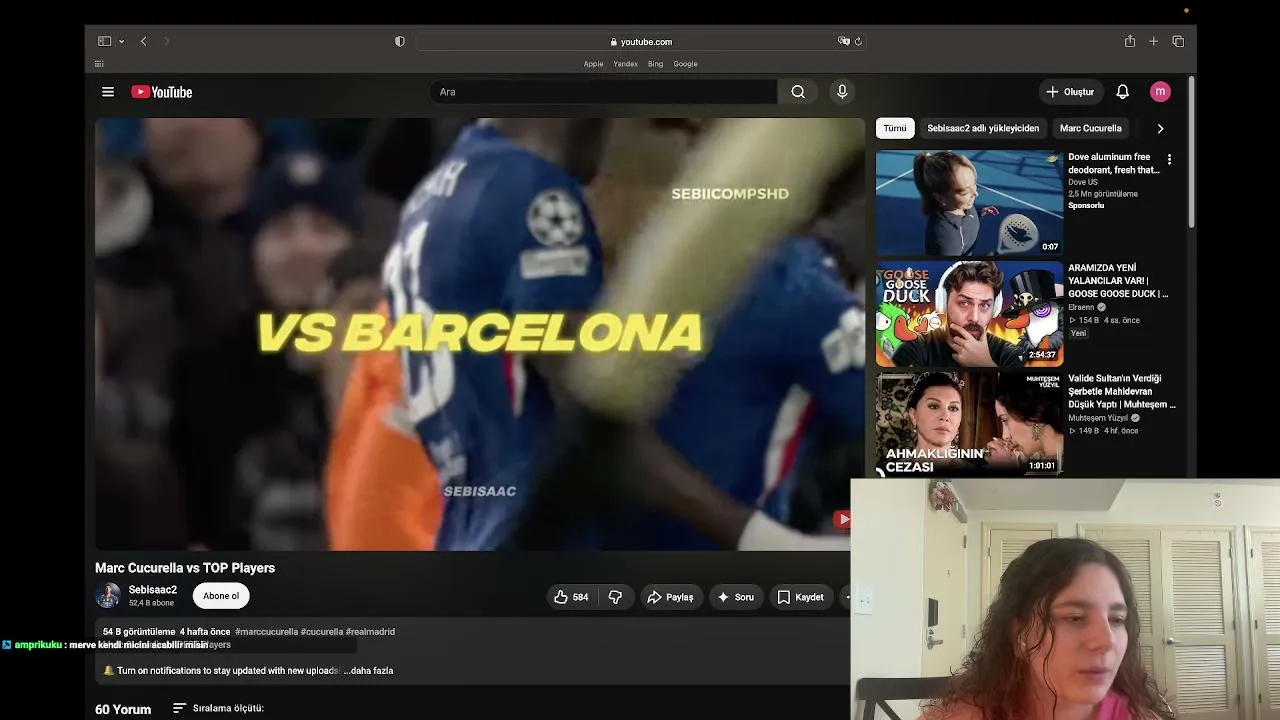Expand the description with daha fazla

tap(368, 671)
